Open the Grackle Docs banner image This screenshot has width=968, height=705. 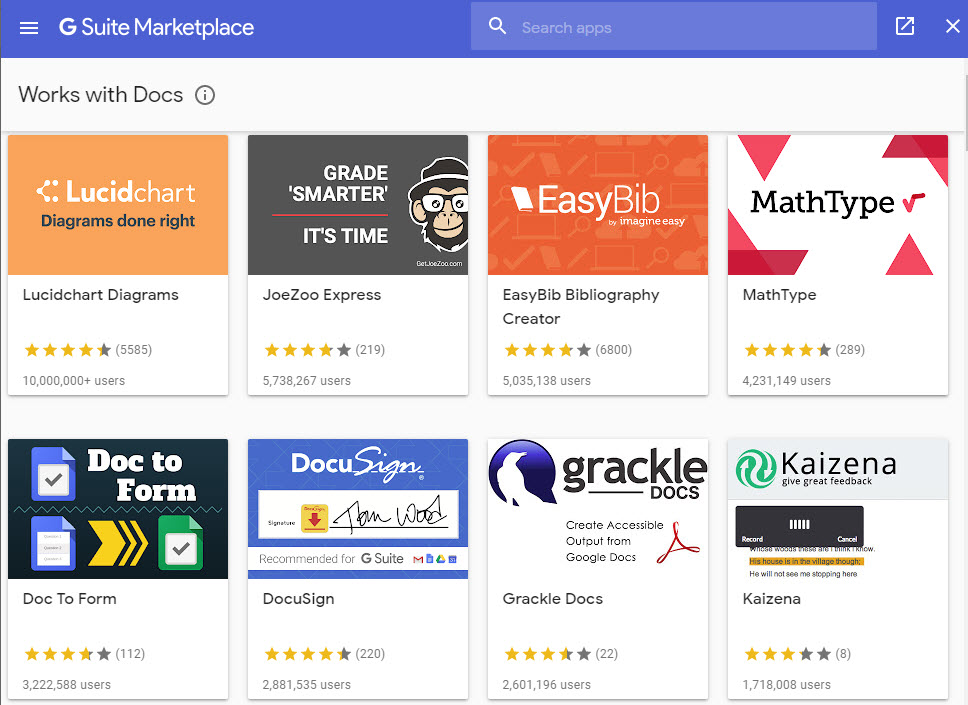coord(598,509)
